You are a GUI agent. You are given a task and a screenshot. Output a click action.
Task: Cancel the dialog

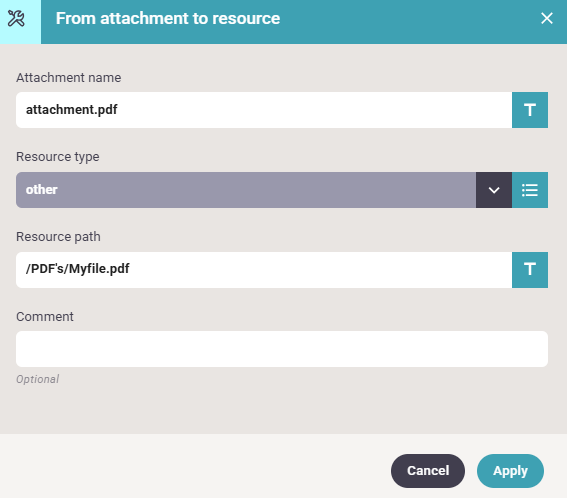tap(428, 471)
